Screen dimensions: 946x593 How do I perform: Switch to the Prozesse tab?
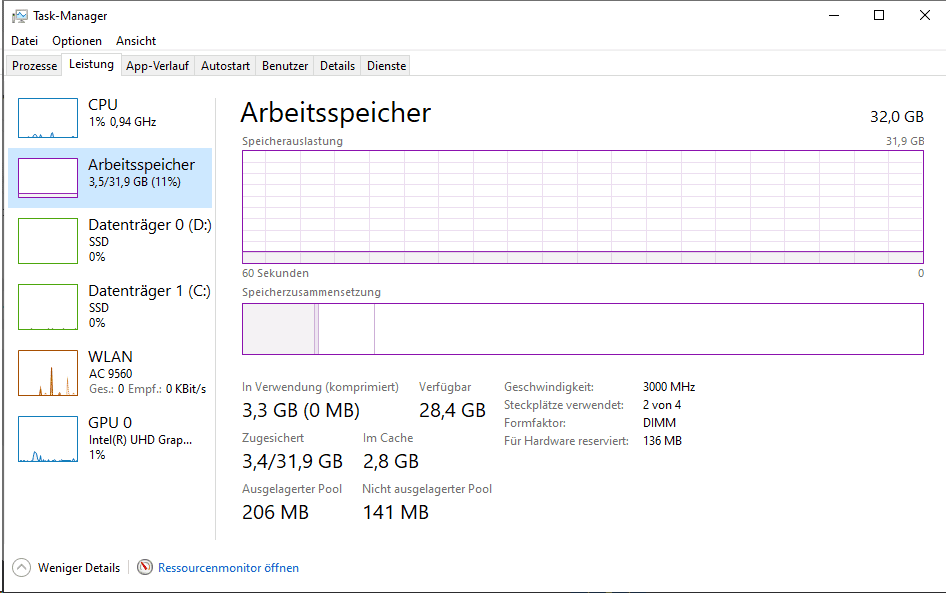coord(34,66)
